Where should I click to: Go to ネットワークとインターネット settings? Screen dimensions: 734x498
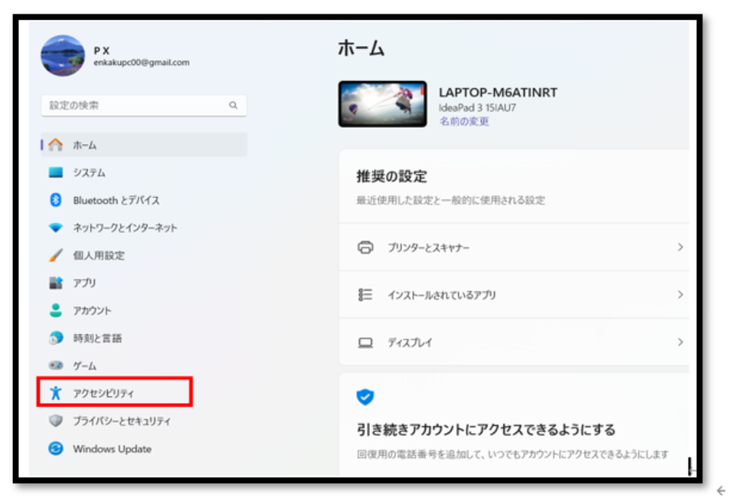click(x=144, y=227)
